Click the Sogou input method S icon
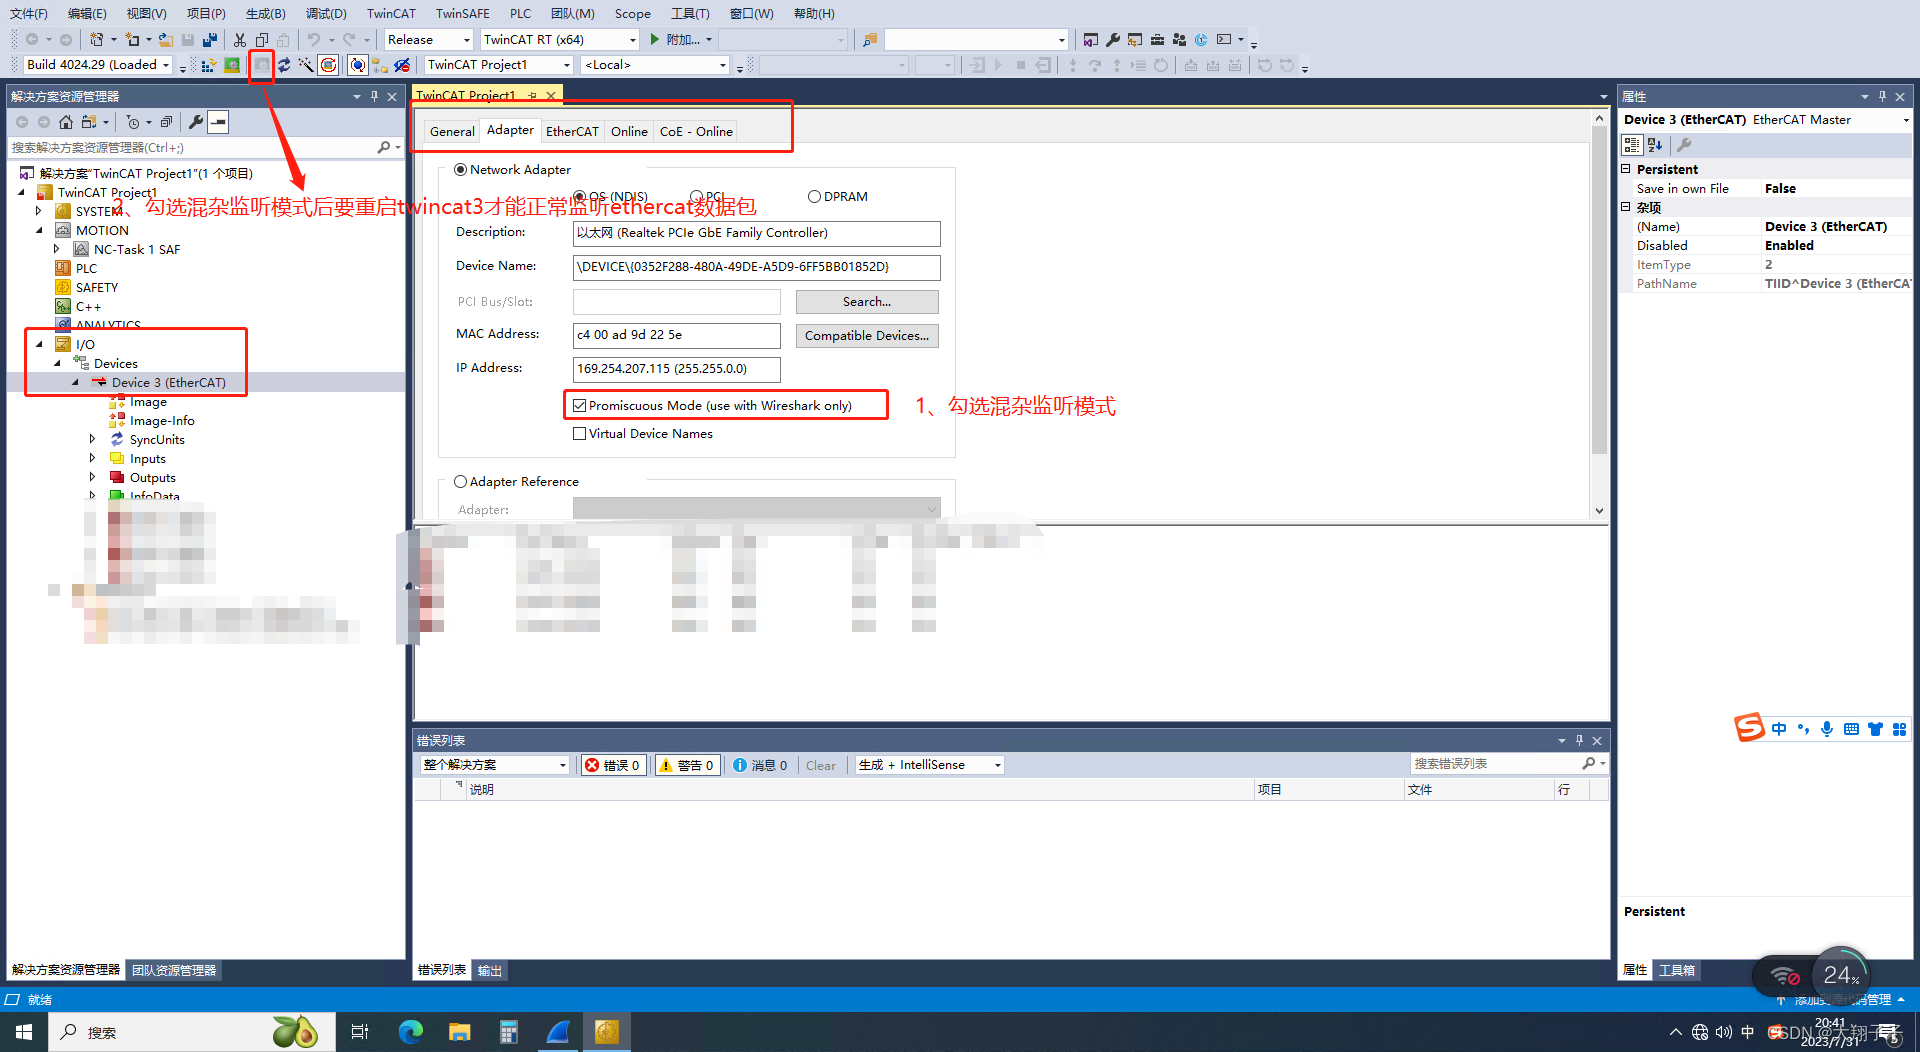1920x1052 pixels. click(x=1749, y=728)
